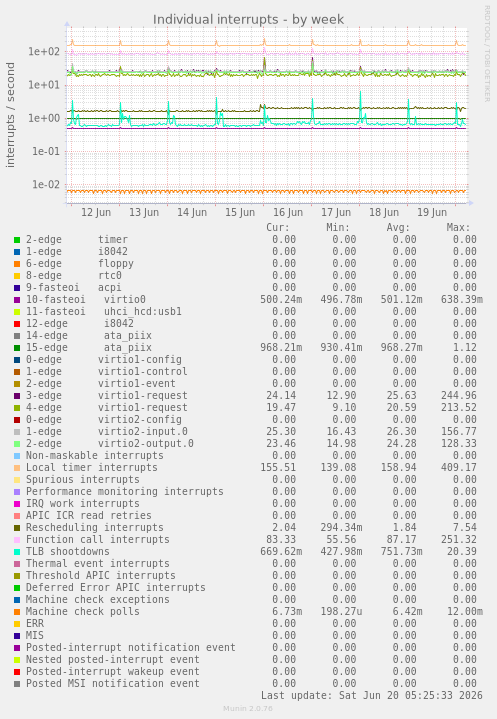Click the light blue swatch for Non-maskable interrupts
The height and width of the screenshot is (719, 497).
tap(17, 456)
